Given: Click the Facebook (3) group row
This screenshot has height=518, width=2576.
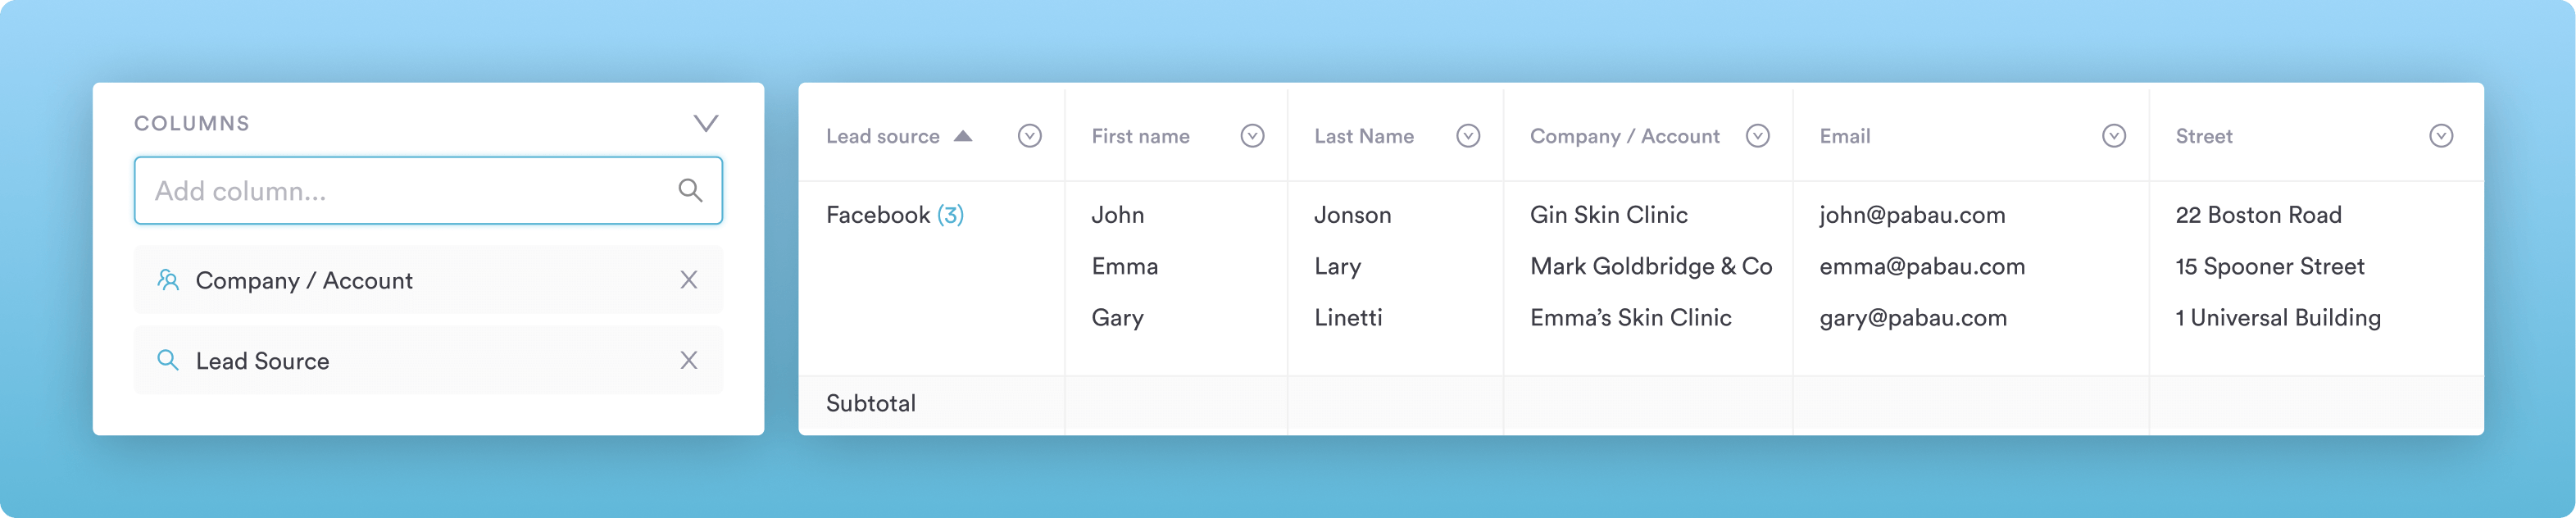Looking at the screenshot, I should 894,215.
